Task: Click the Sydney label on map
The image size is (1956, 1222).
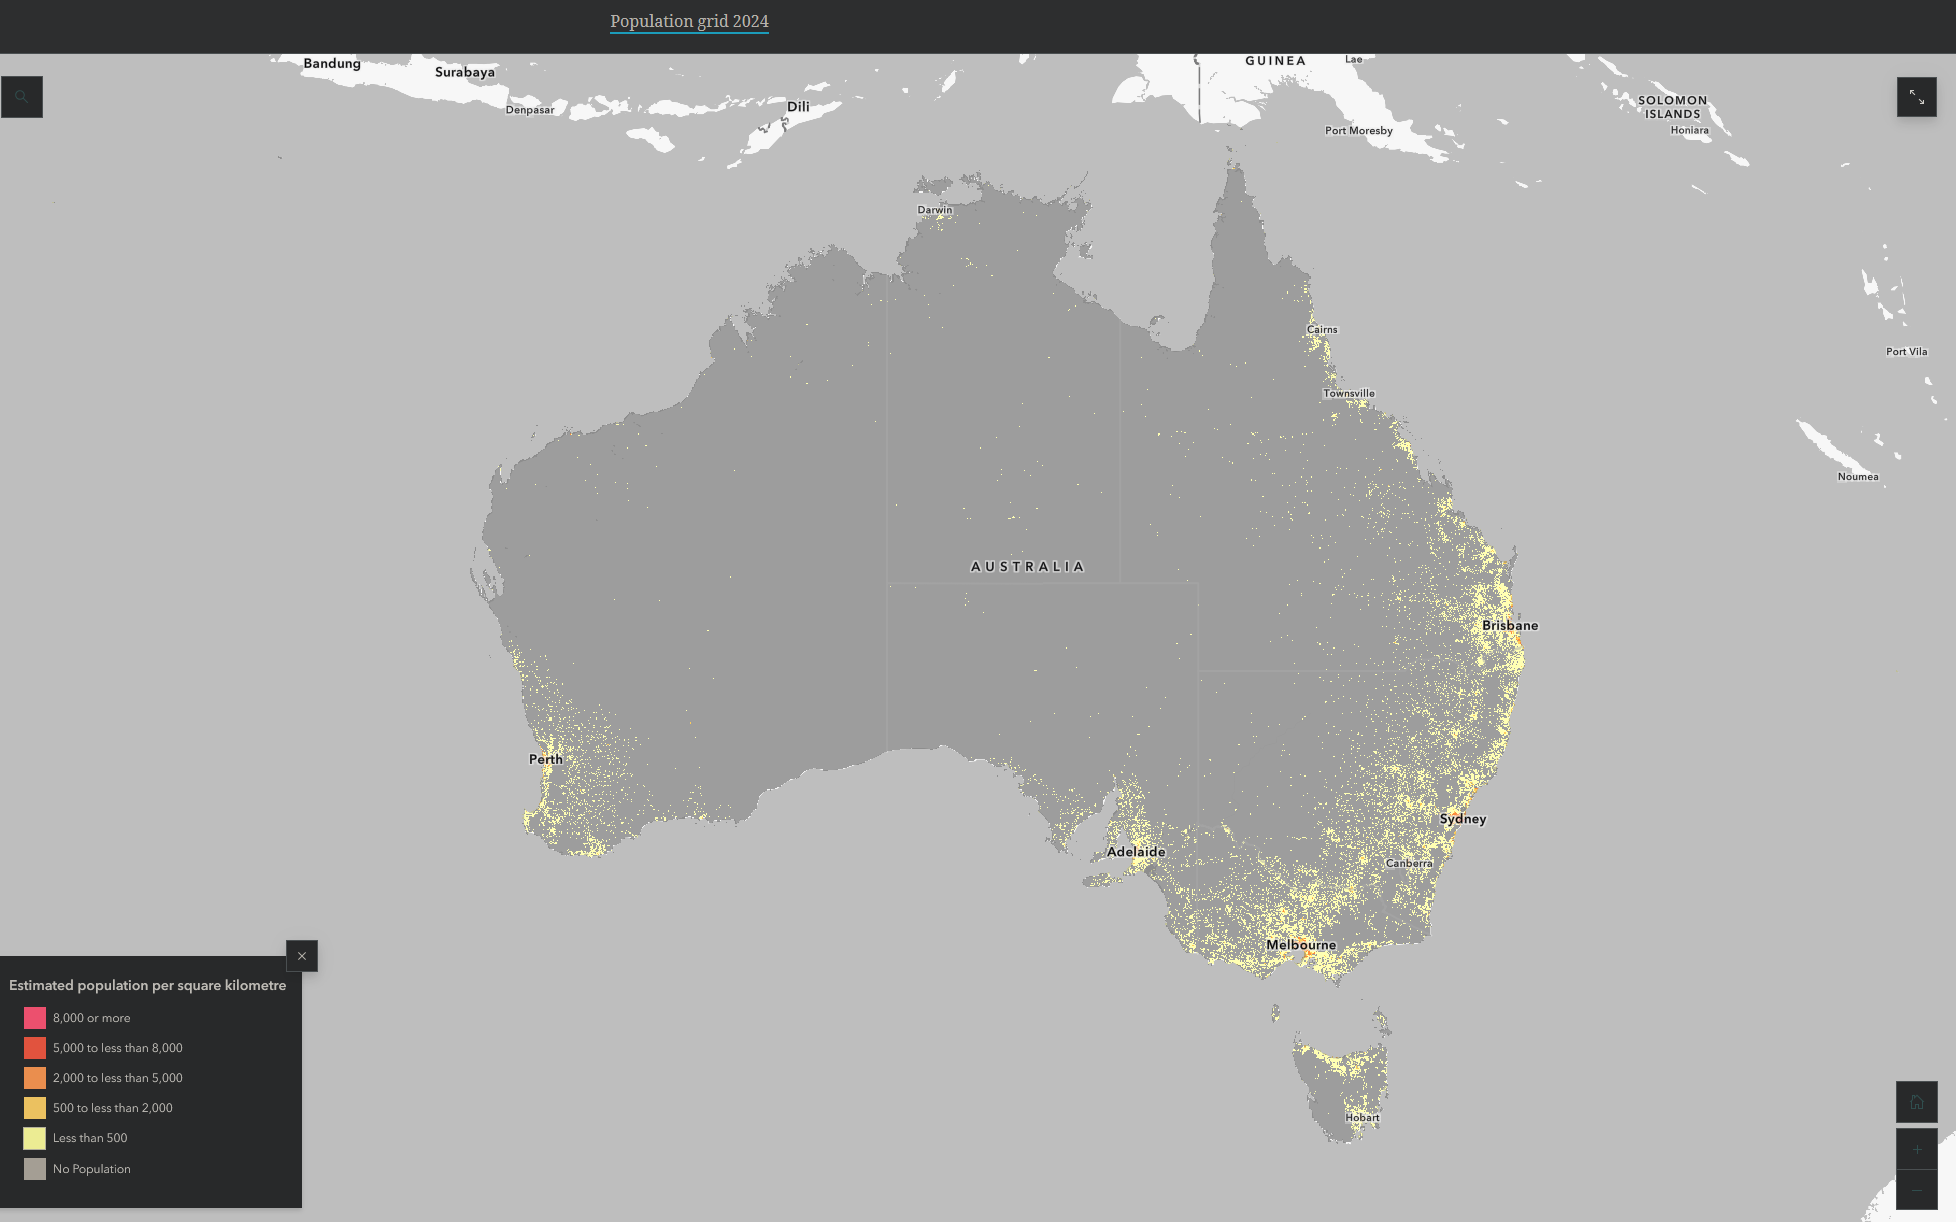Action: click(x=1462, y=819)
